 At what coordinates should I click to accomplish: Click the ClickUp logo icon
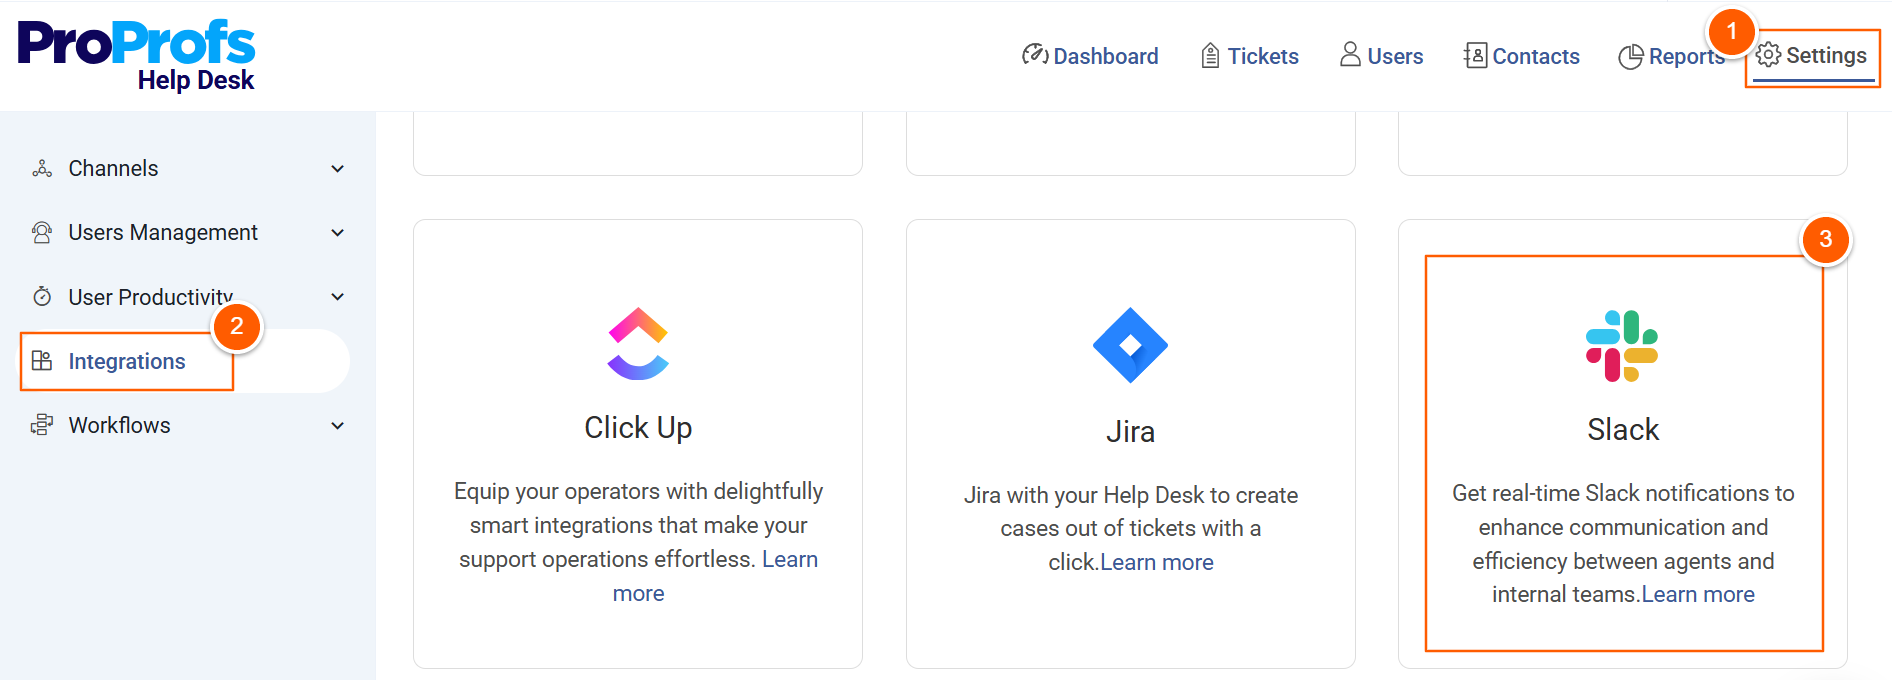point(638,343)
